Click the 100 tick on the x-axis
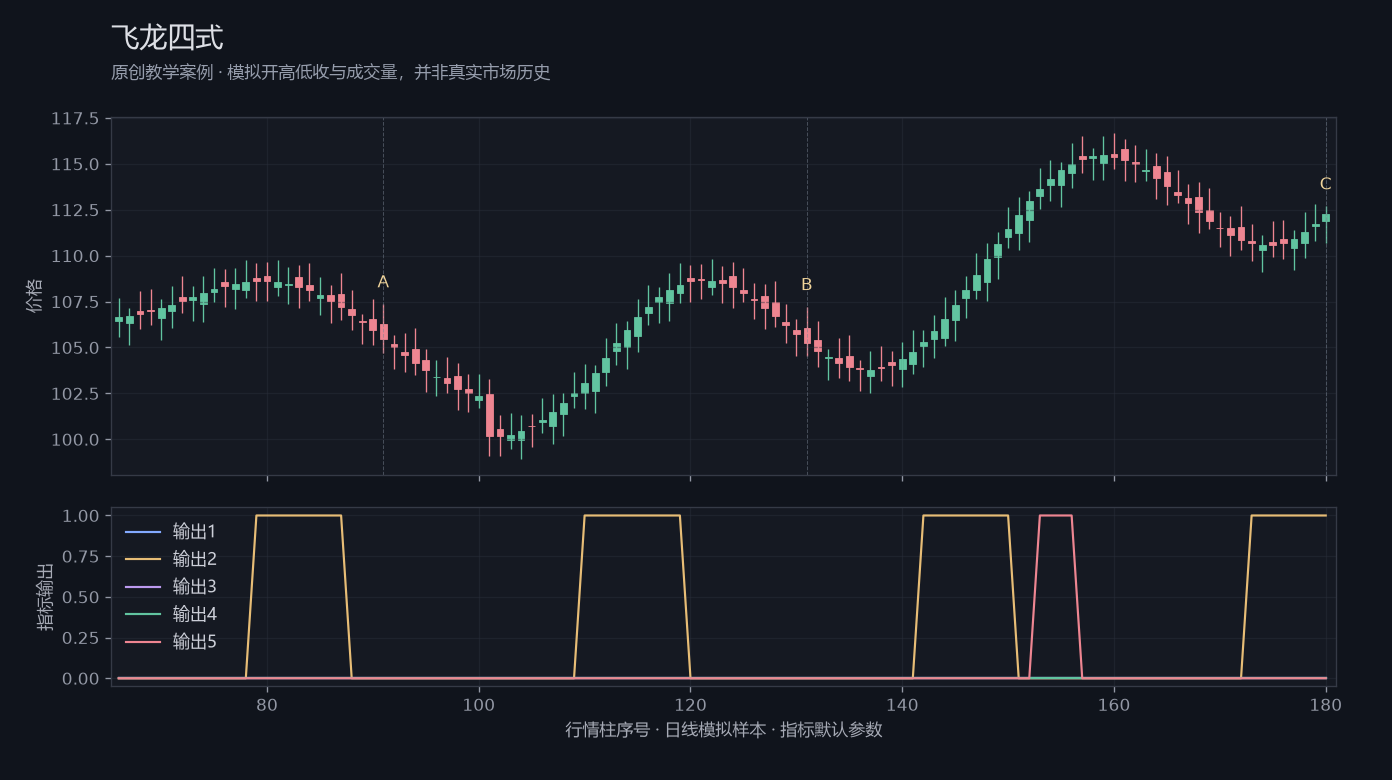The image size is (1392, 780). 479,704
